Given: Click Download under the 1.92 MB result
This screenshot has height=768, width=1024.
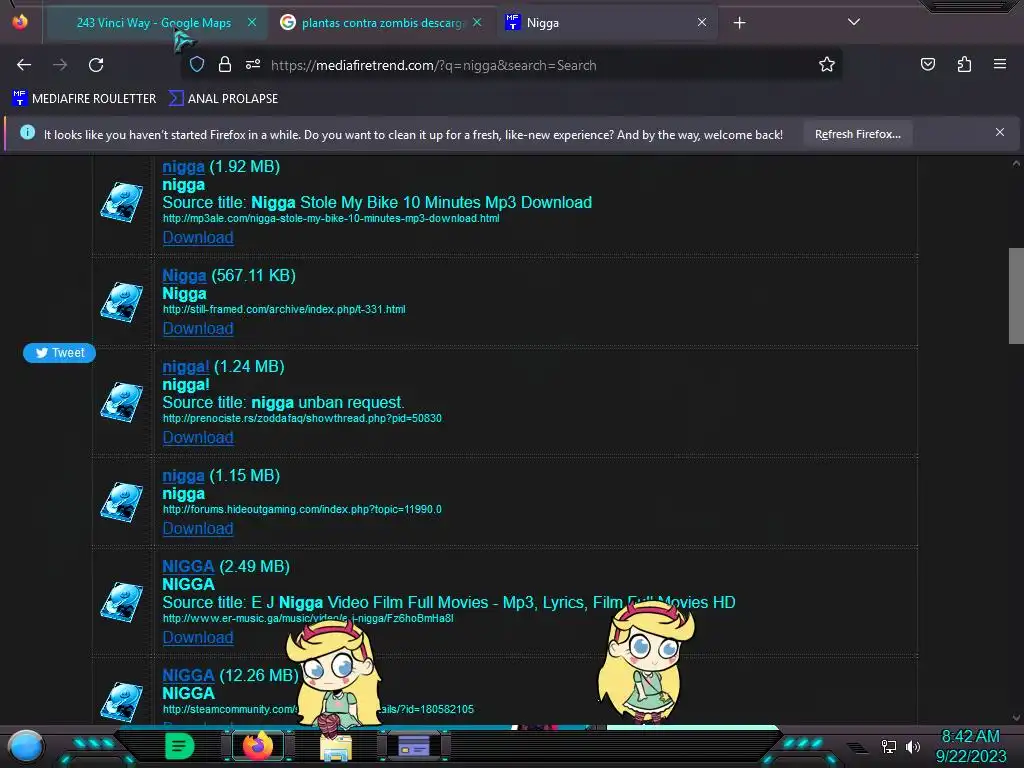Looking at the screenshot, I should click(198, 237).
